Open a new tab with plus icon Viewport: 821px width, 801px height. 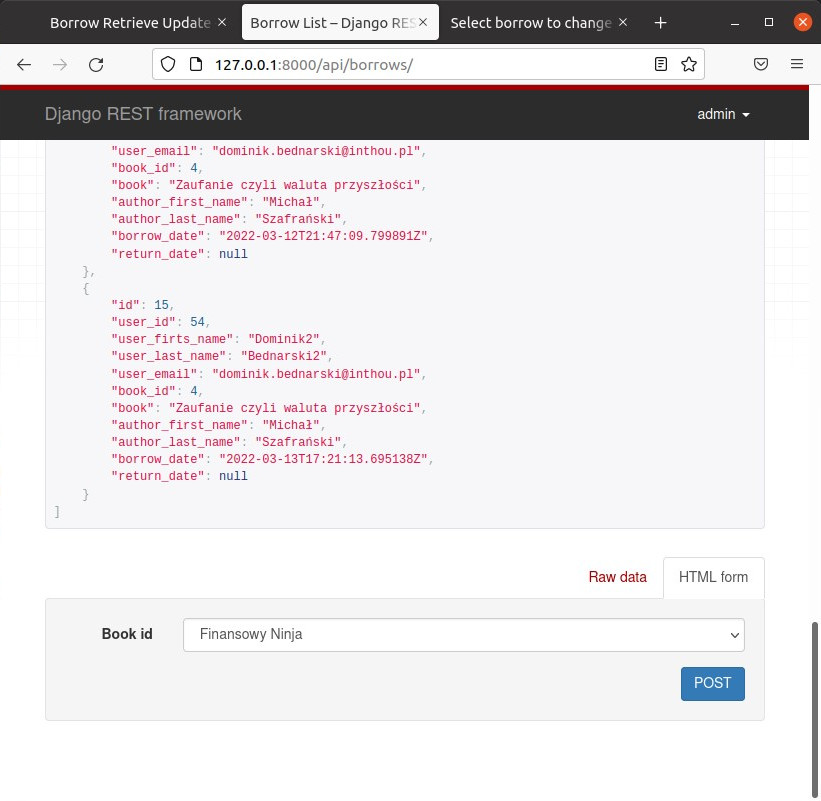click(660, 22)
